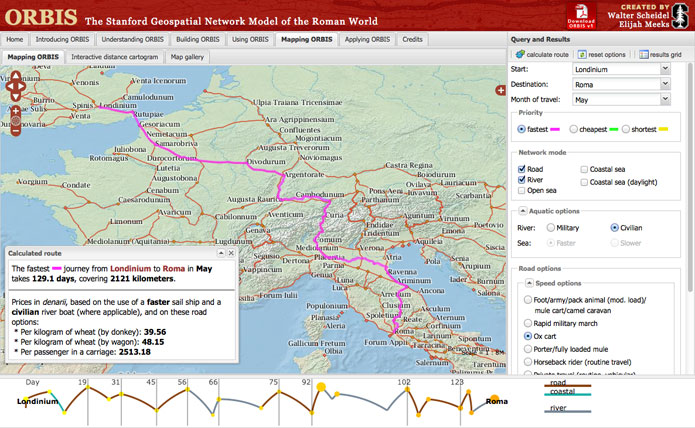Enable Coastal sea (daylight) checkbox
This screenshot has height=428, width=695.
(584, 182)
